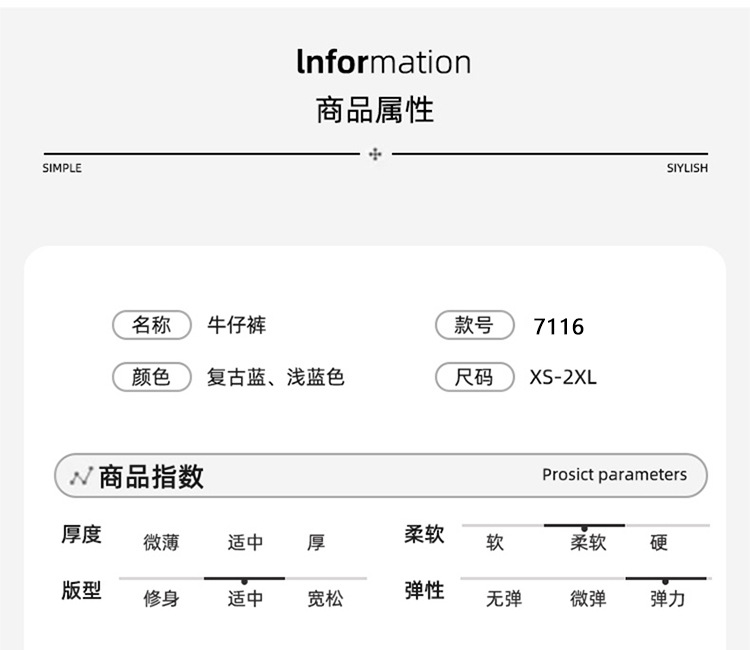750x650 pixels.
Task: Click the Information heading
Action: [384, 62]
